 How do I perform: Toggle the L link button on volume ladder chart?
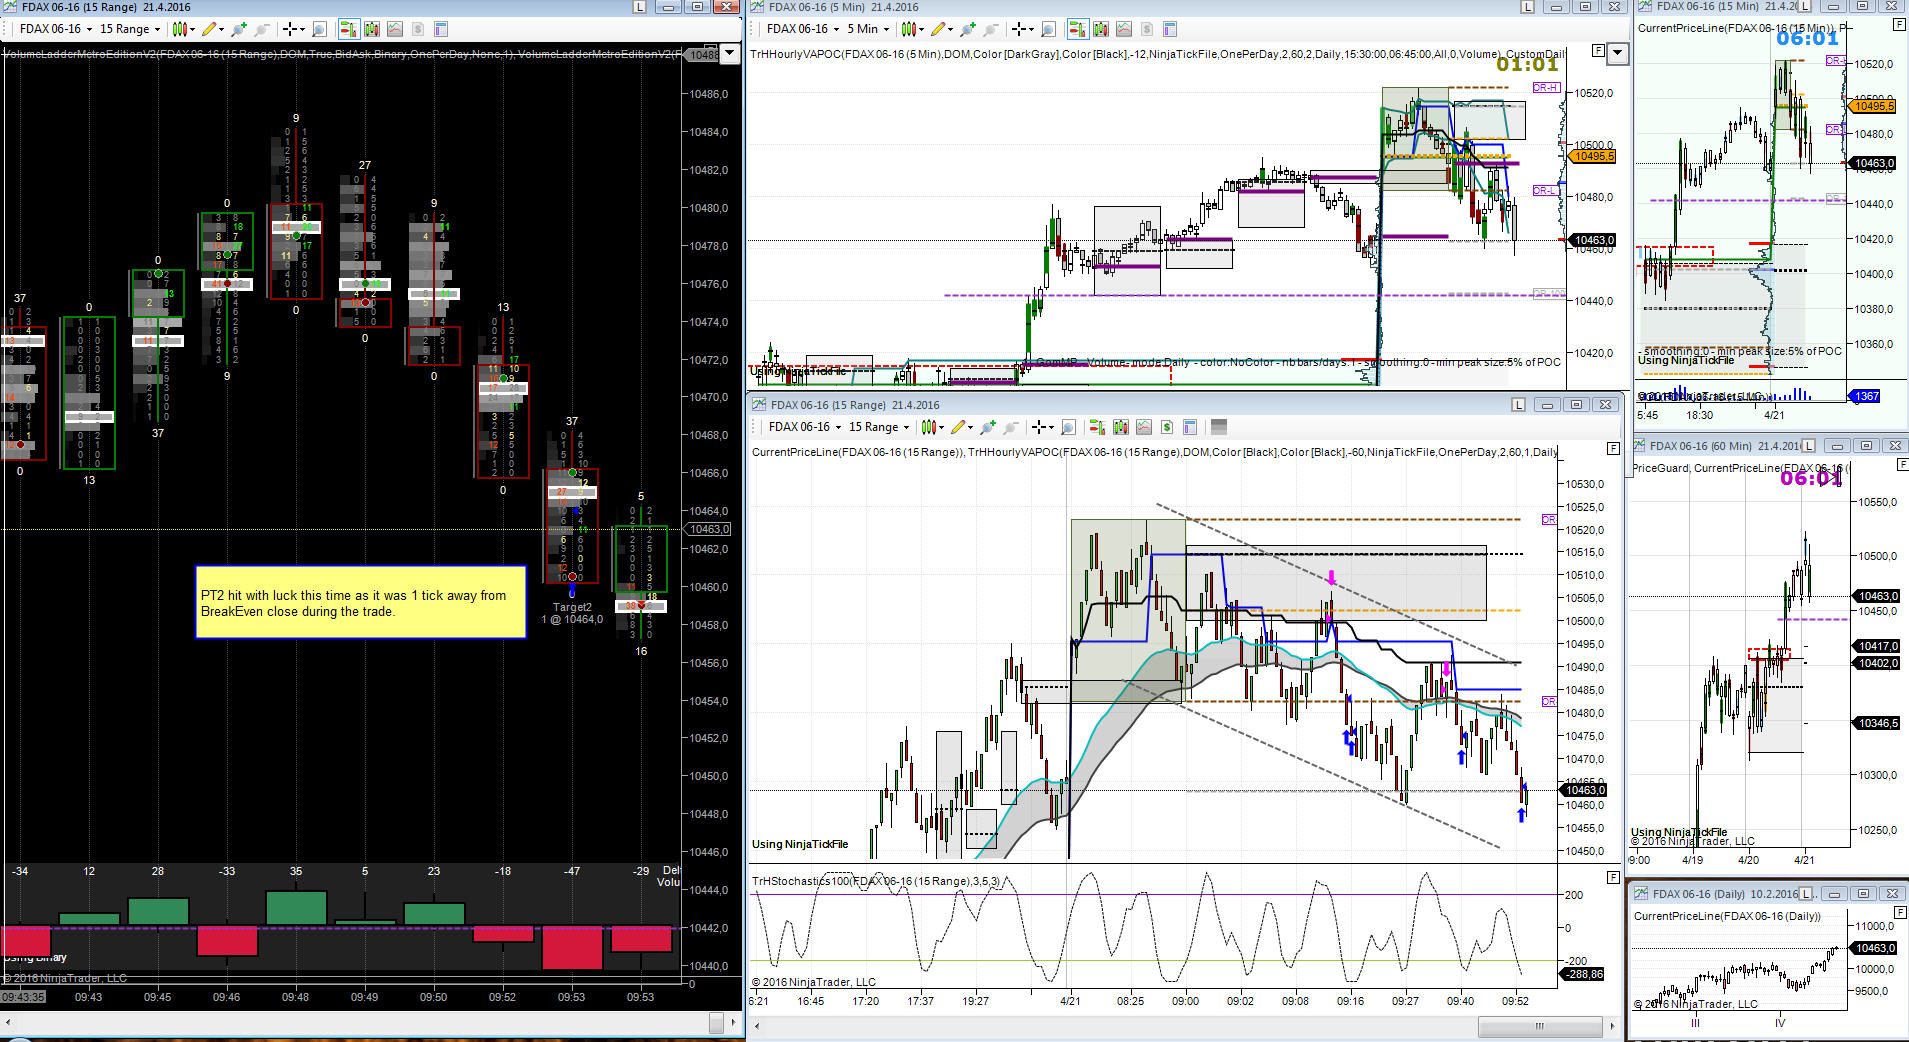640,7
